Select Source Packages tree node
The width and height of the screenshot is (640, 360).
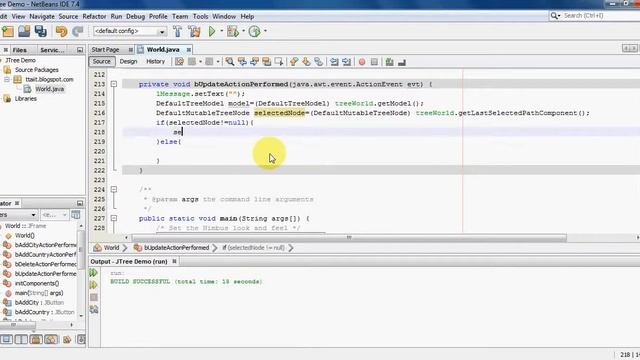coord(37,70)
